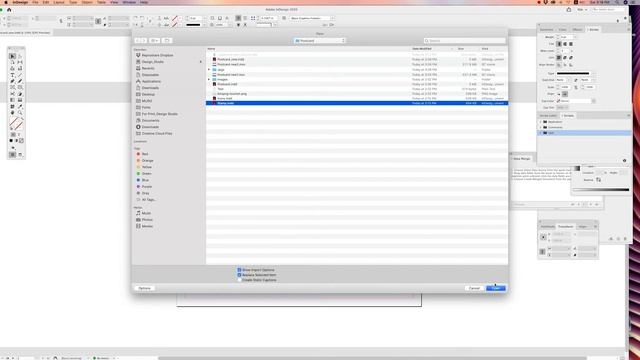Click the Open button in dialog
The image size is (640, 360).
[x=496, y=288]
